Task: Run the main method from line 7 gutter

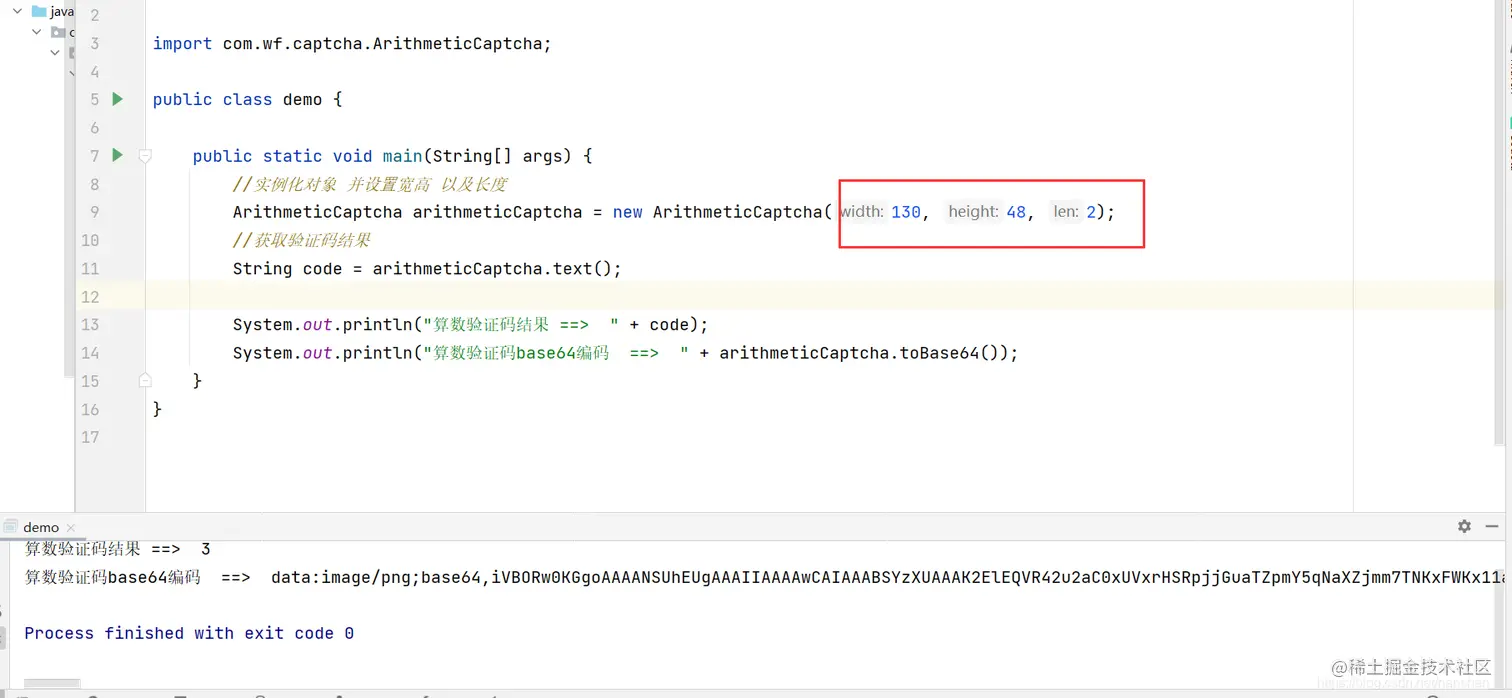Action: tap(118, 155)
